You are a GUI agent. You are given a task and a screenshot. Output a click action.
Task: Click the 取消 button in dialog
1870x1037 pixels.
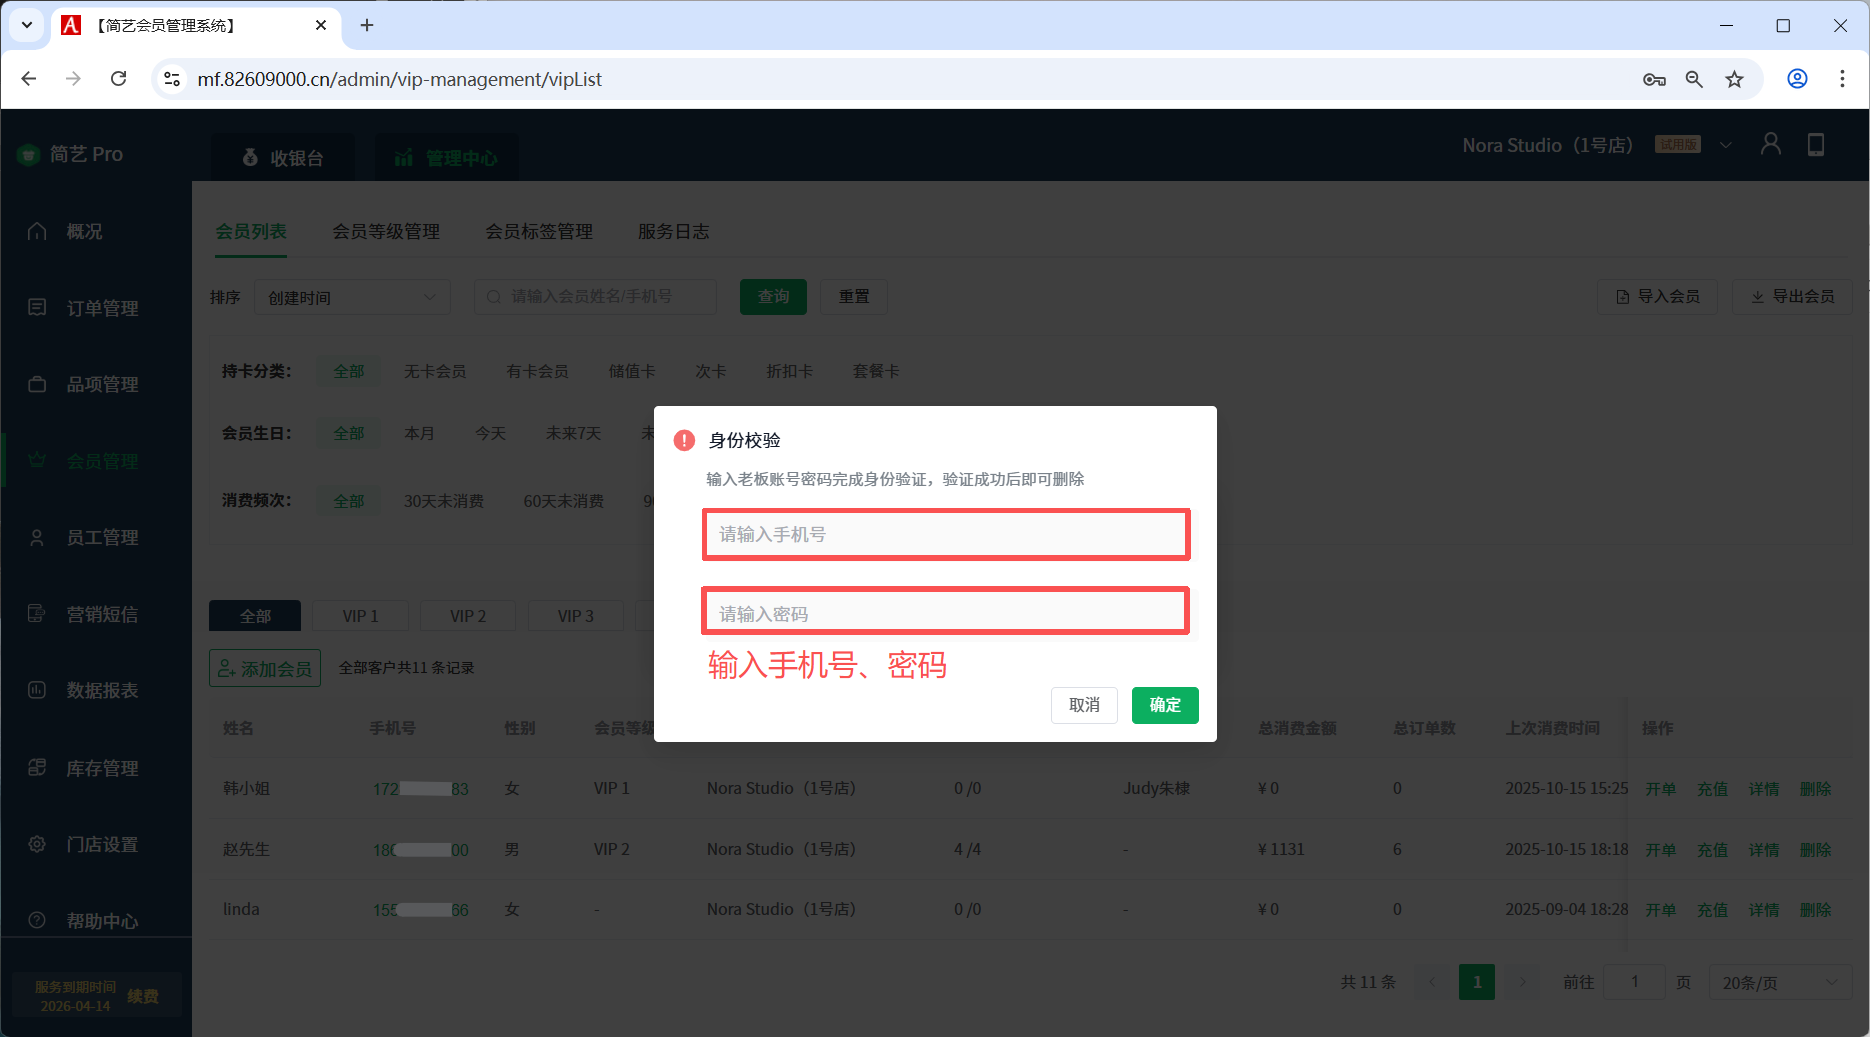(1084, 705)
